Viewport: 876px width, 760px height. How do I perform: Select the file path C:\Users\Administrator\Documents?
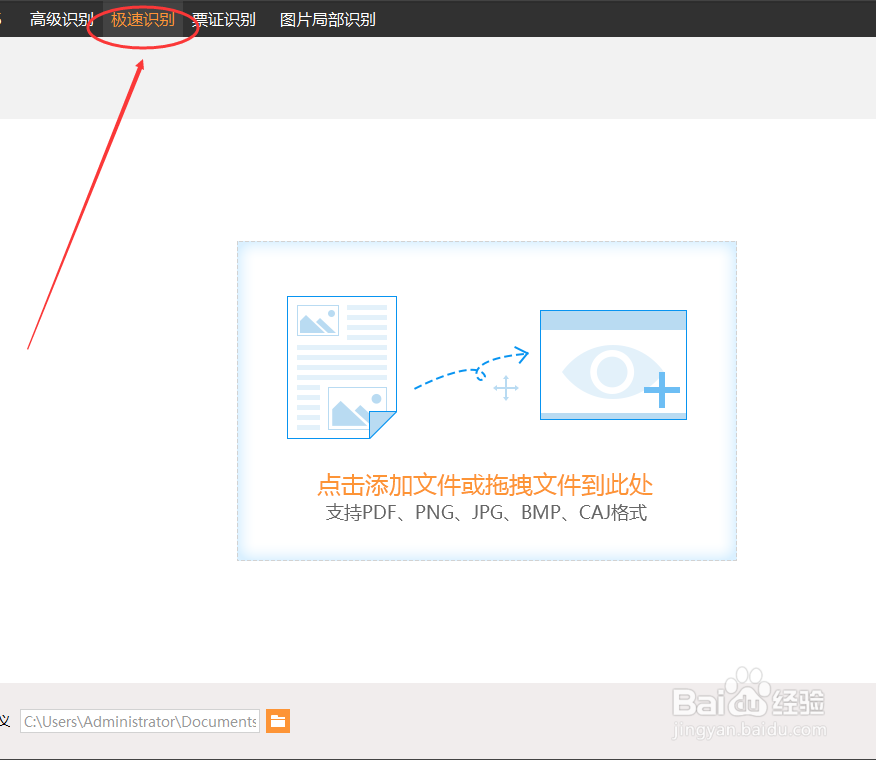(140, 721)
